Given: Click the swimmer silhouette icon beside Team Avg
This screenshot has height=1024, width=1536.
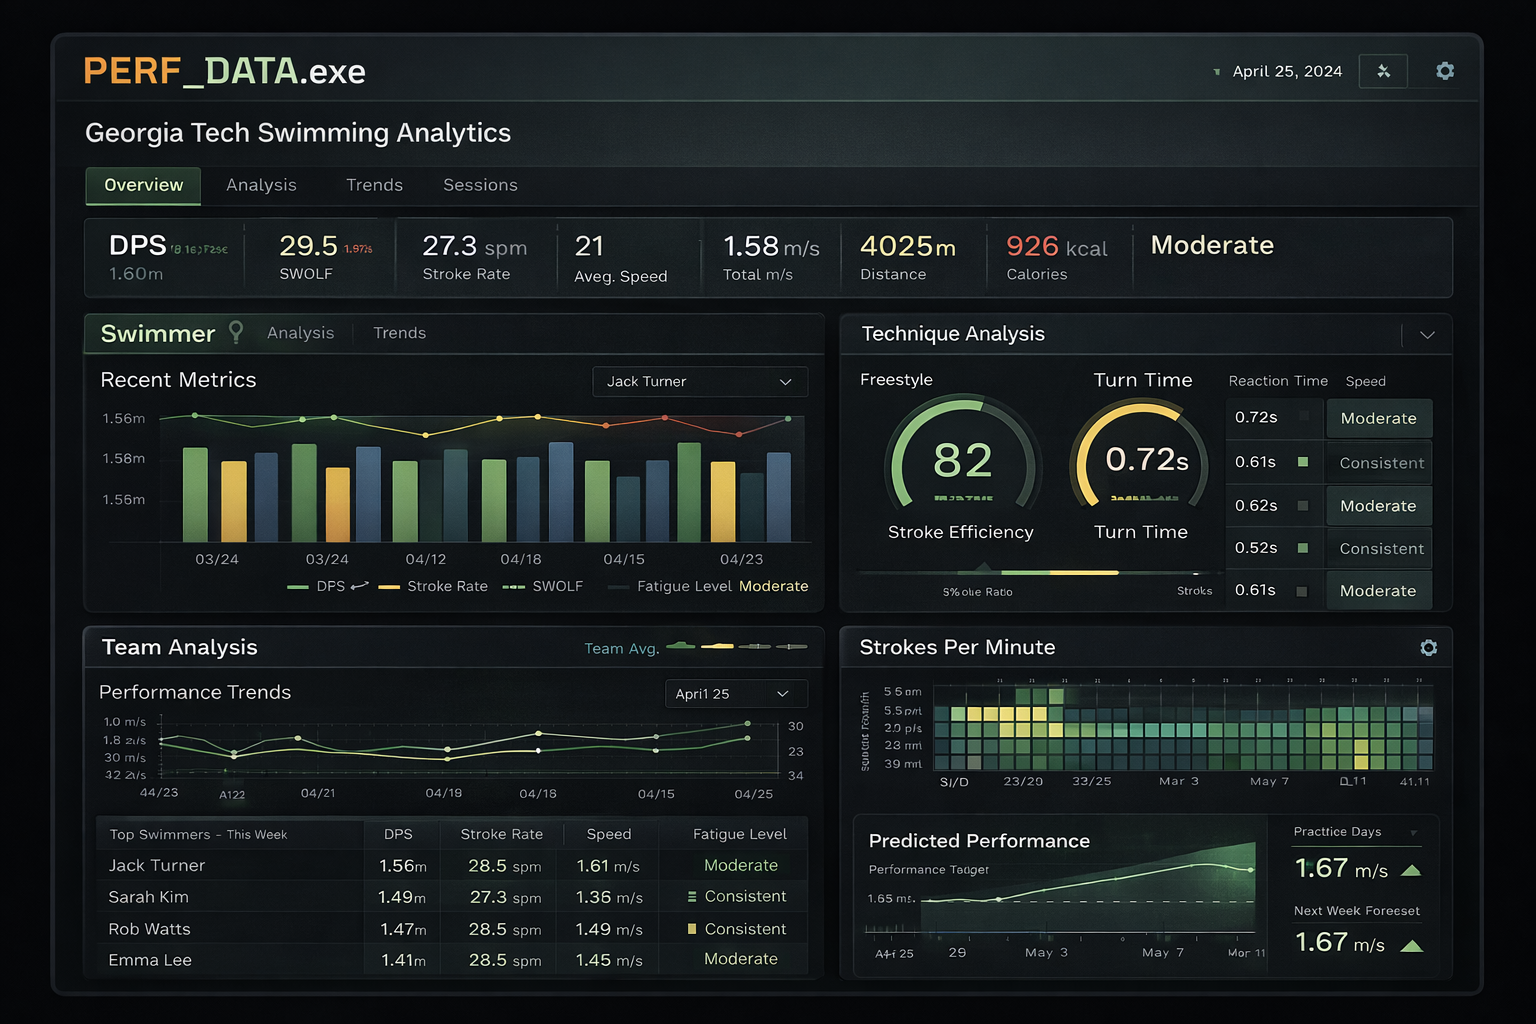Looking at the screenshot, I should click(681, 646).
